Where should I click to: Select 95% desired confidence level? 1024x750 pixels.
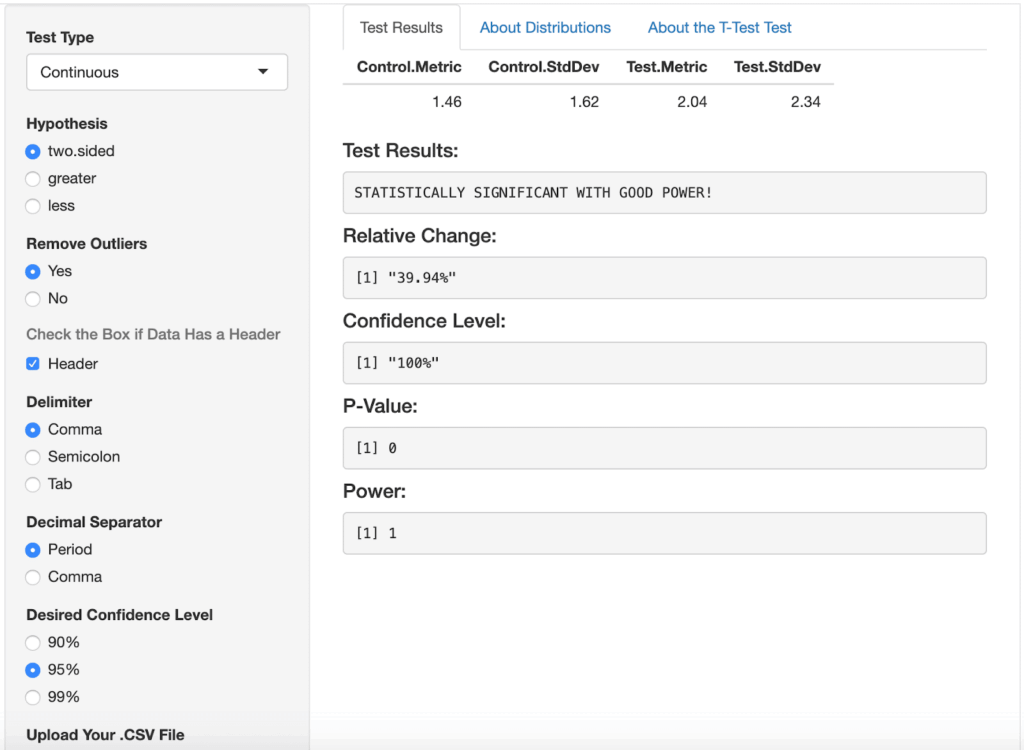pos(33,670)
